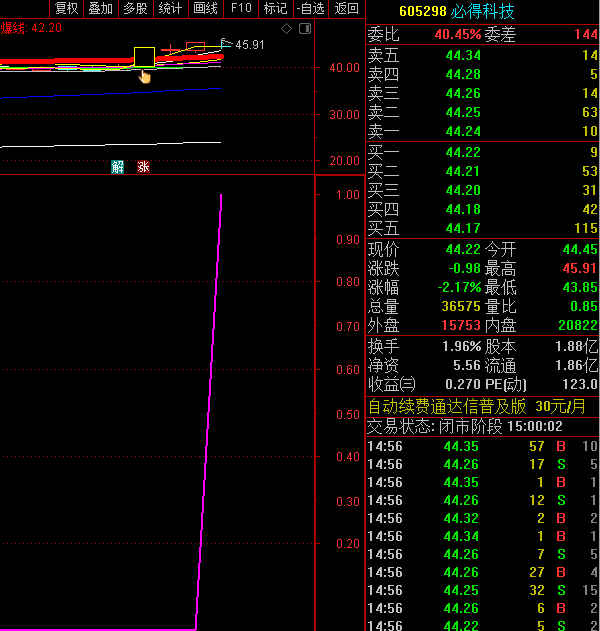Click the small square icon in chart header
The height and width of the screenshot is (631, 600).
click(304, 28)
